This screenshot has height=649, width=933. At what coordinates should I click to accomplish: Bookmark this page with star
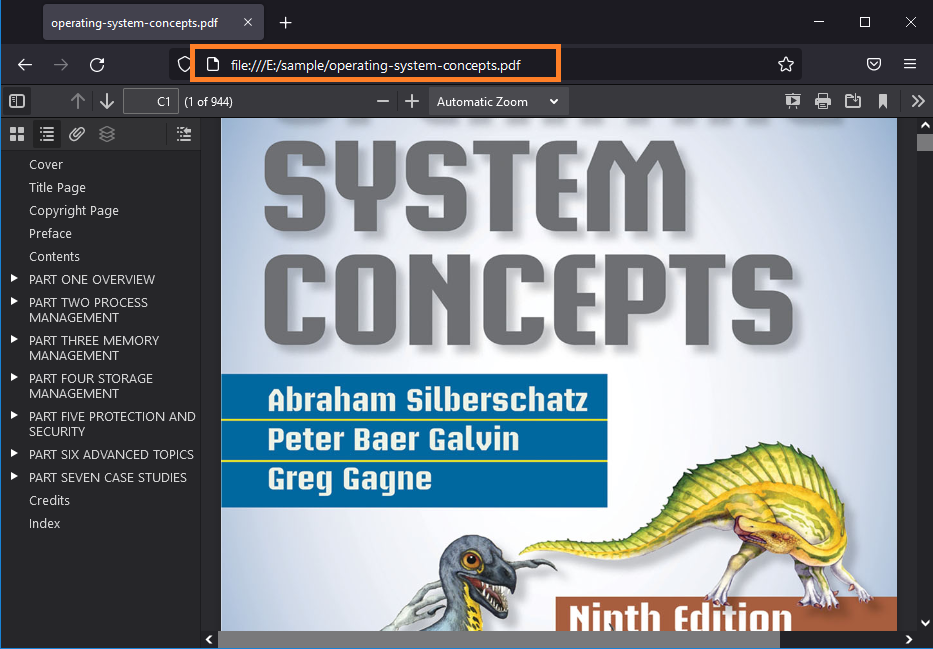coord(785,64)
